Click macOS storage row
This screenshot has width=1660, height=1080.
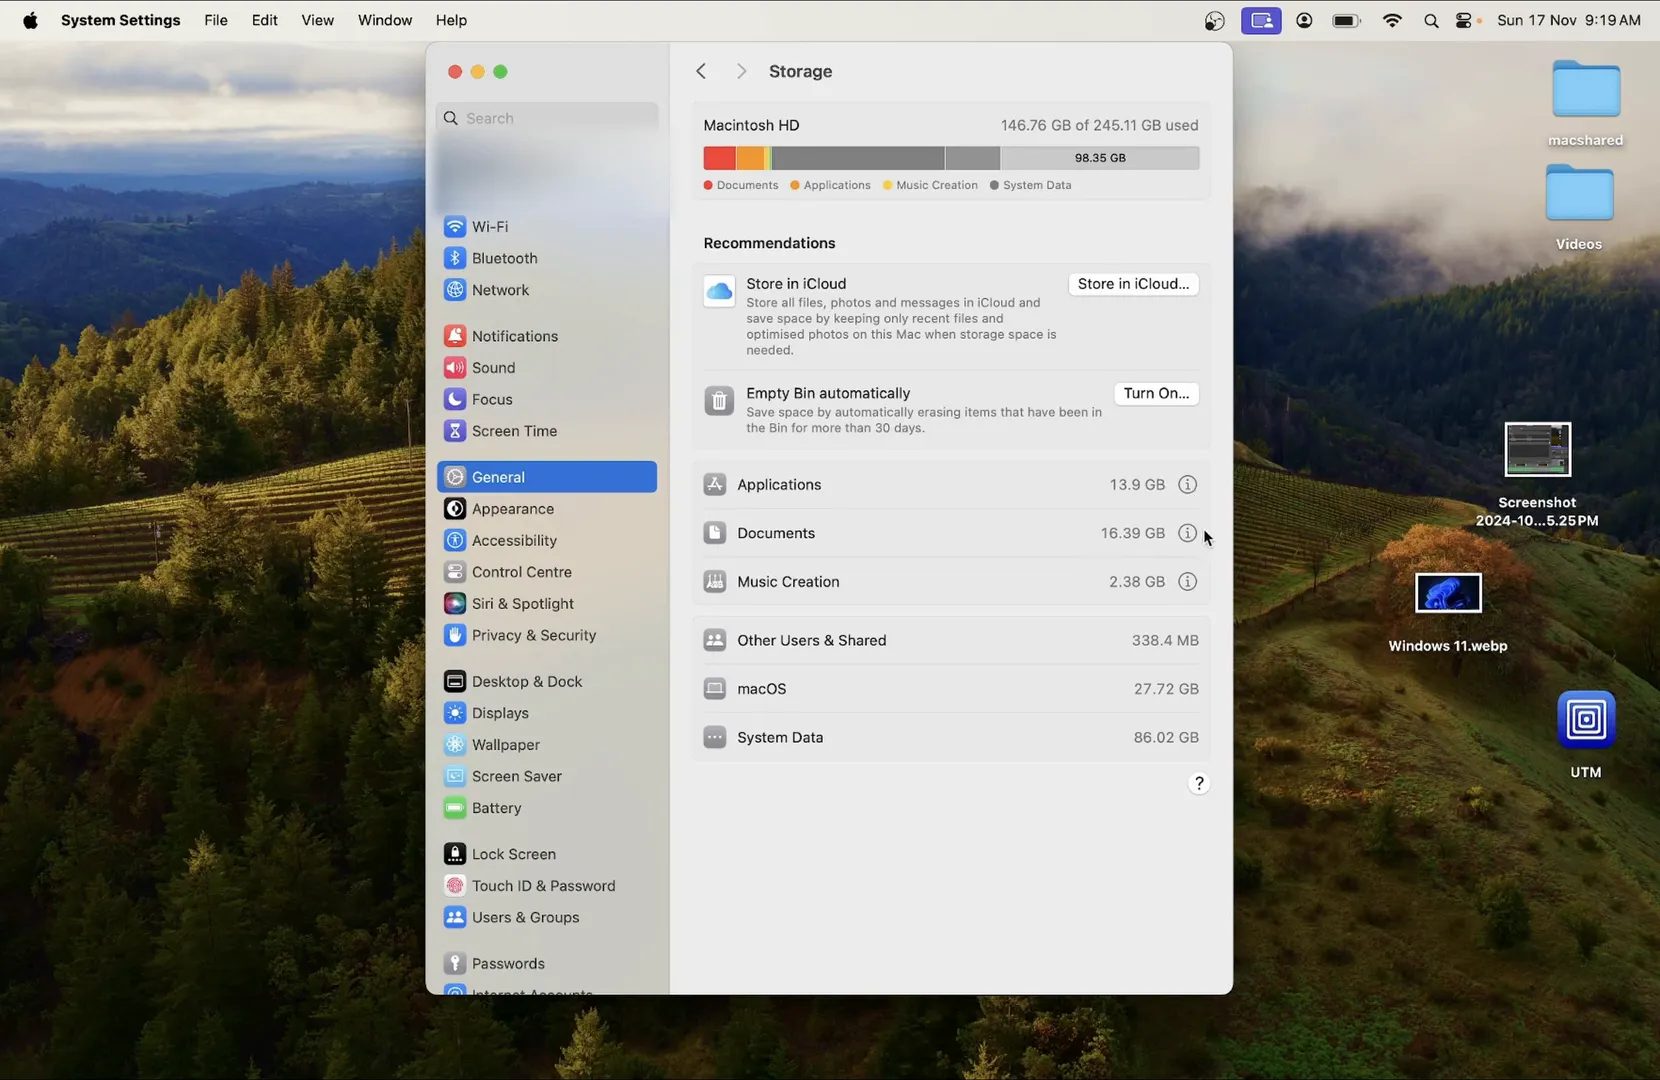[951, 689]
